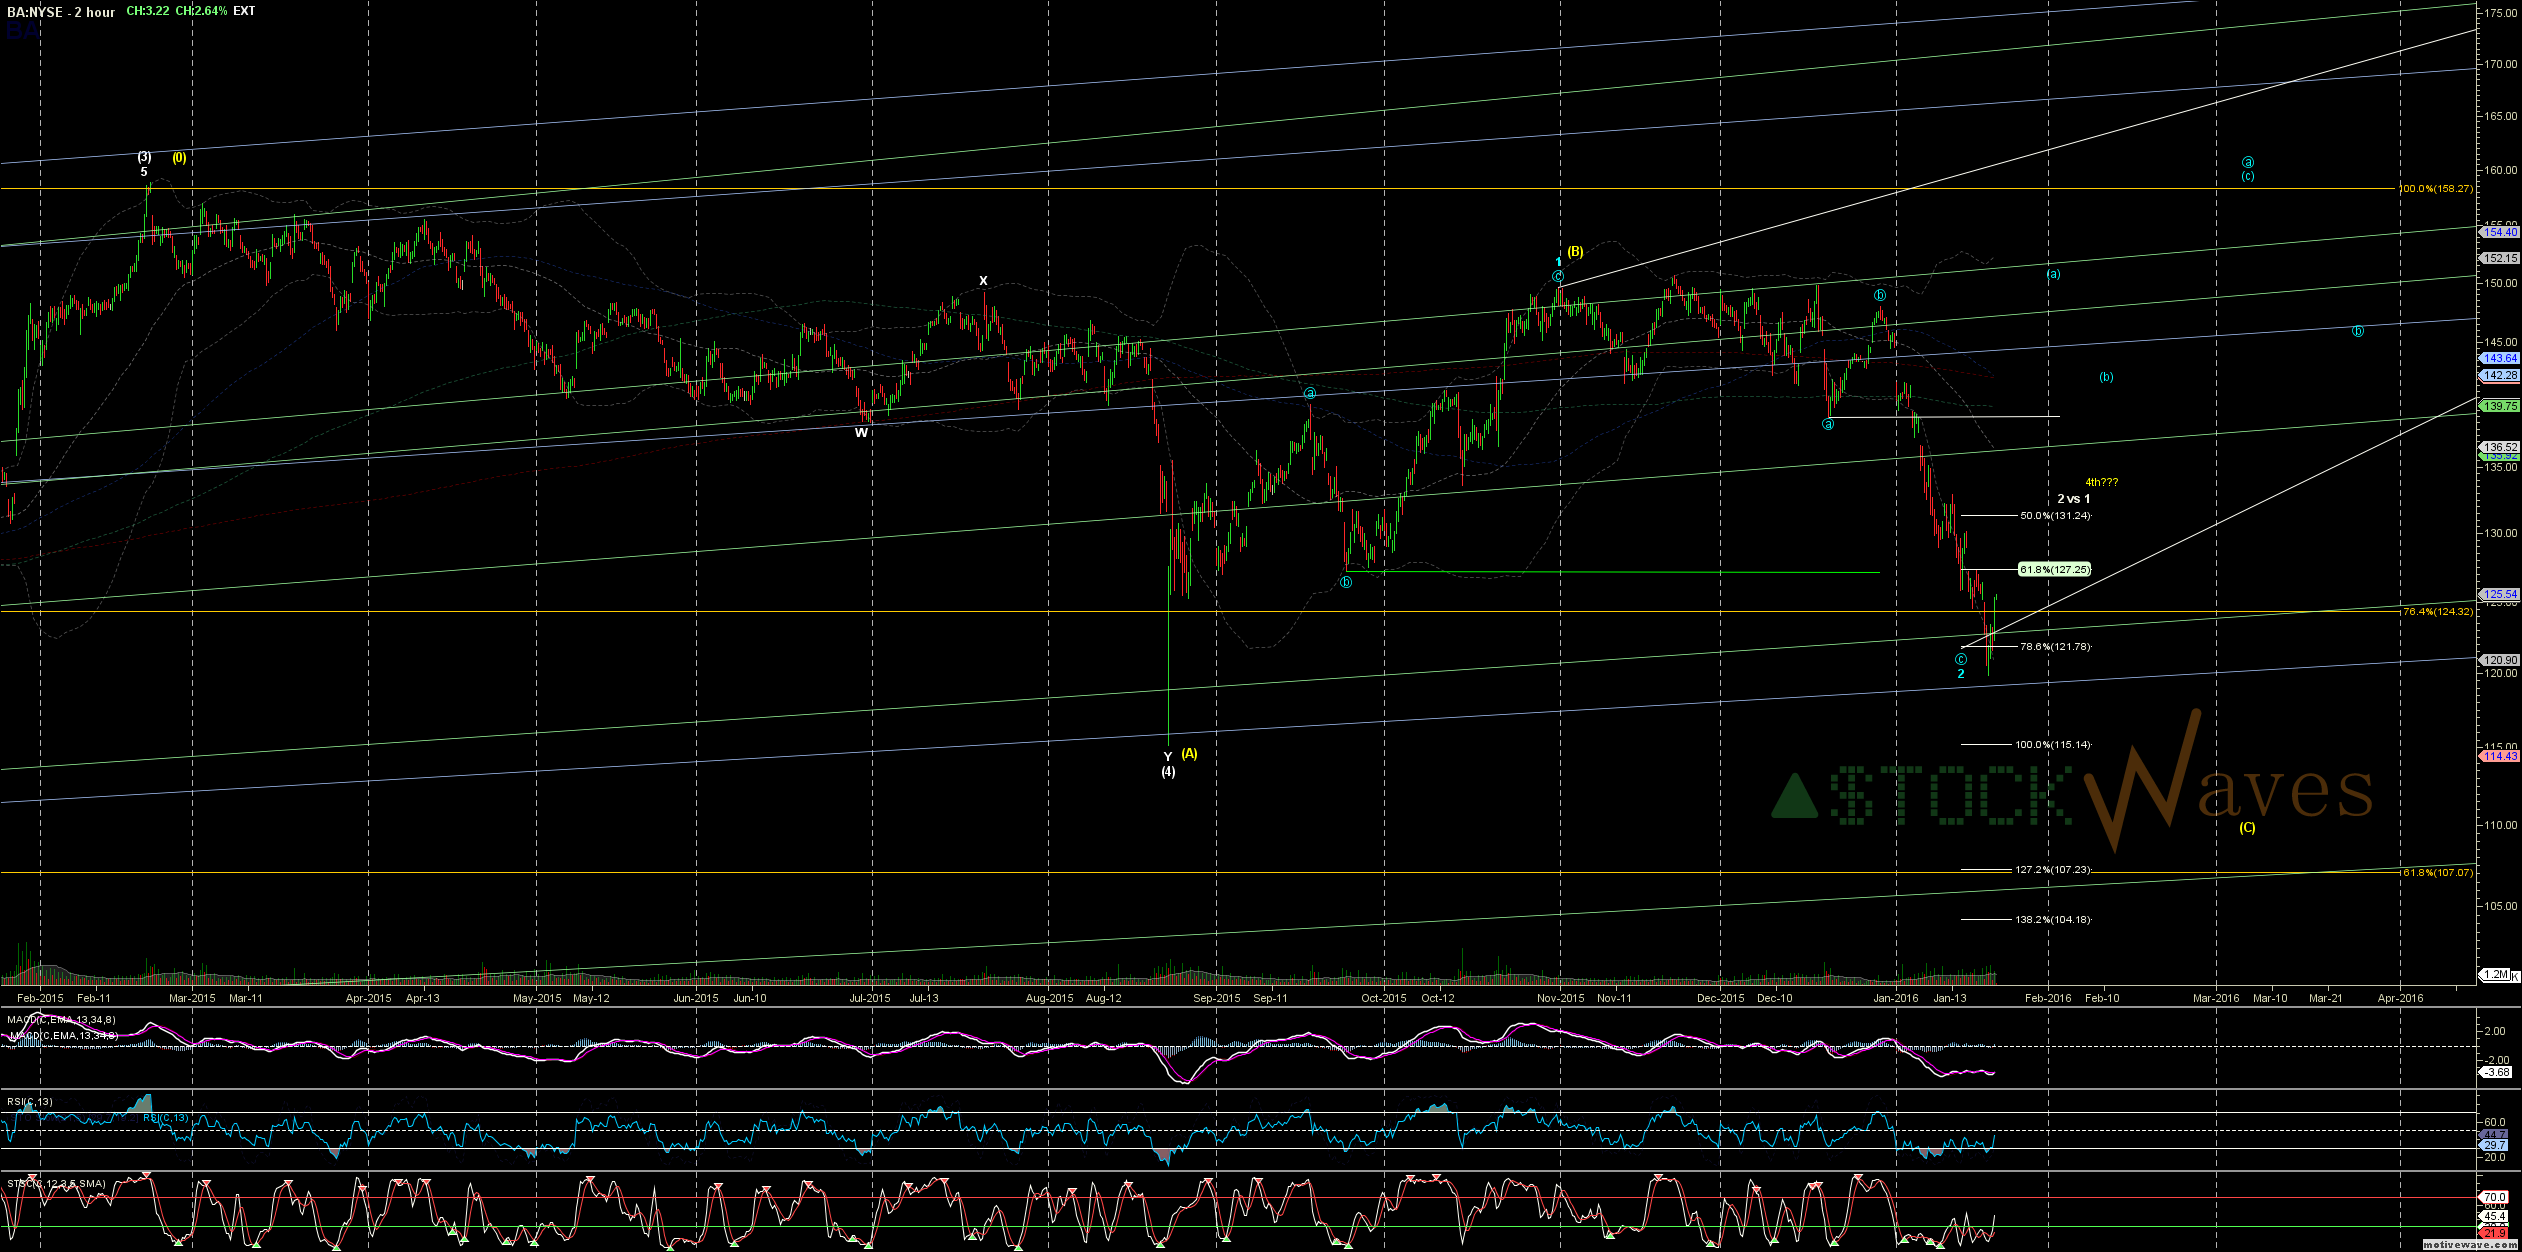The height and width of the screenshot is (1252, 2522).
Task: Click the BA:NYSE - 2 hour title
Action: pyautogui.click(x=61, y=12)
